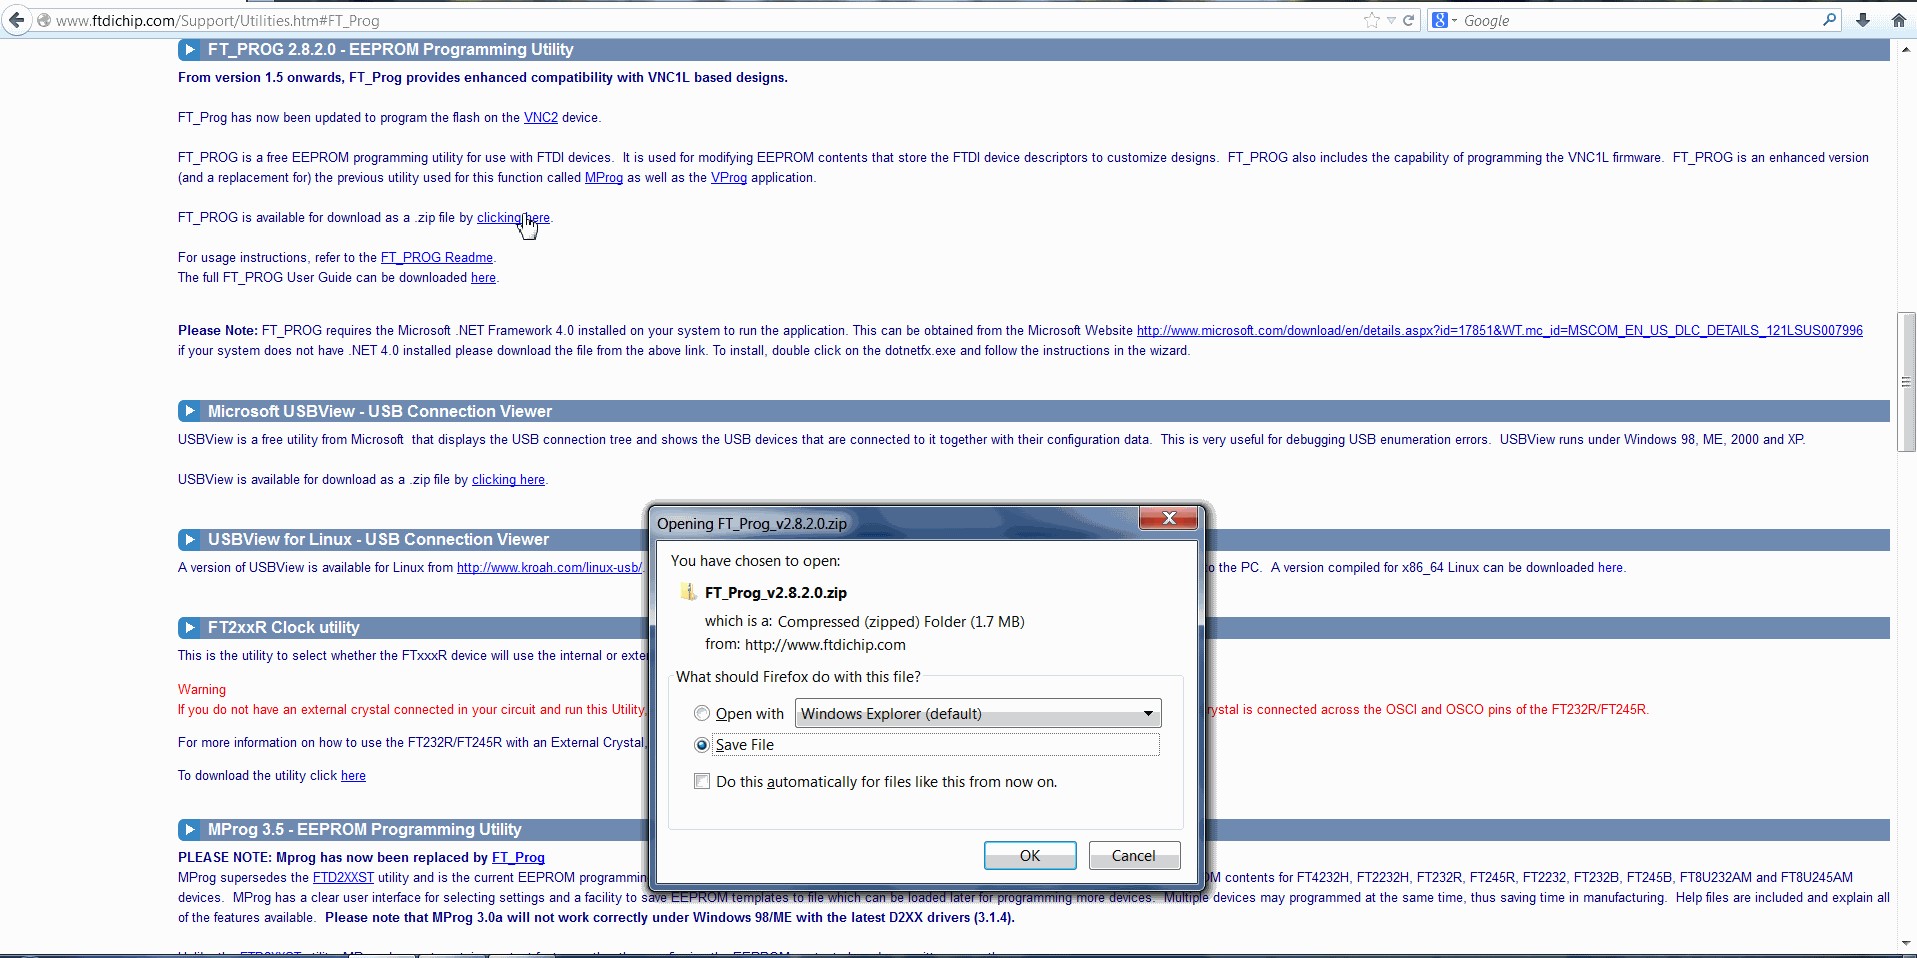The height and width of the screenshot is (958, 1917).
Task: Click the arrow icon beside FT_PROG 2.8.2.0 heading
Action: click(189, 49)
